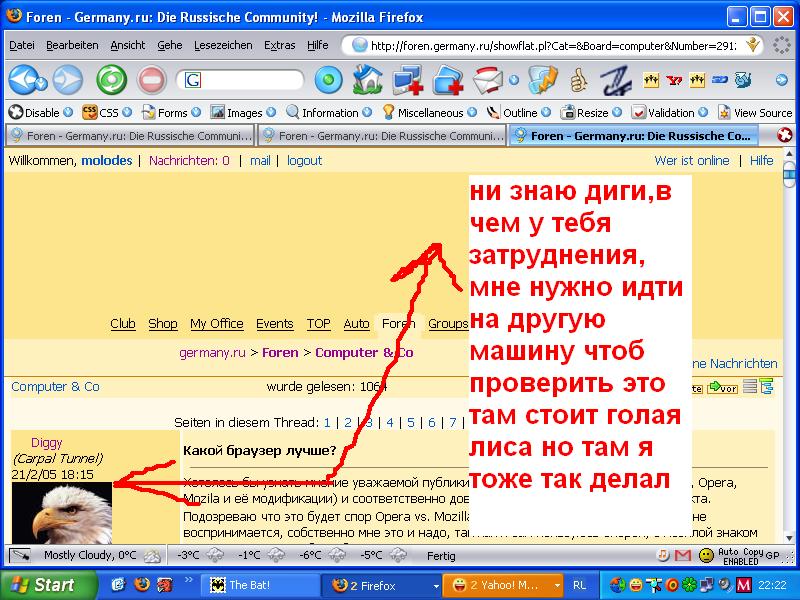
Task: Click the red Stop loading button
Action: point(152,80)
